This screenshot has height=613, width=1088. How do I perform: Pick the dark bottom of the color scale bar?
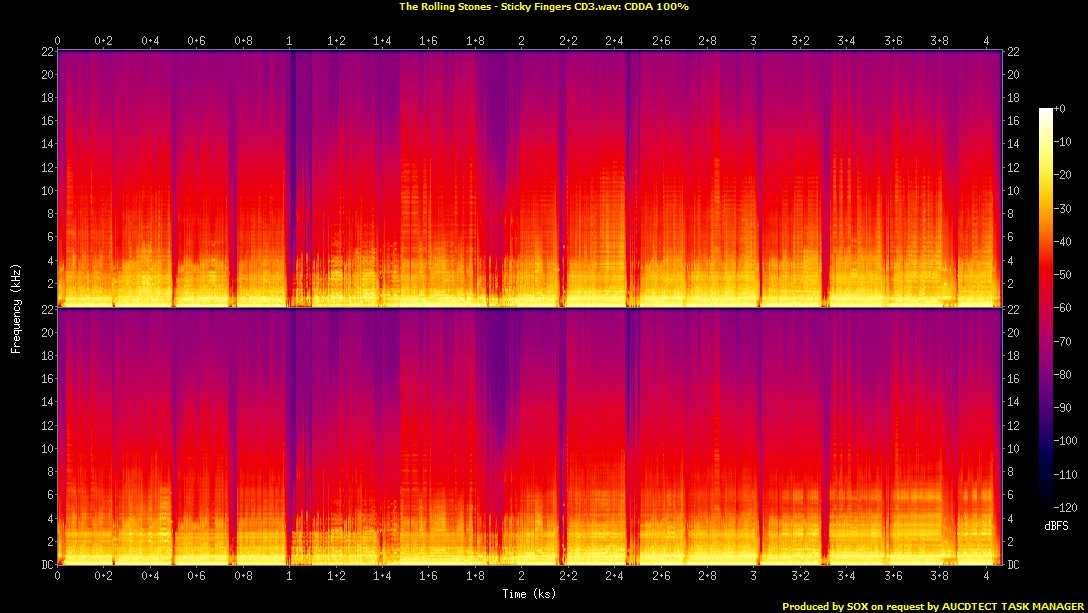coord(1046,504)
